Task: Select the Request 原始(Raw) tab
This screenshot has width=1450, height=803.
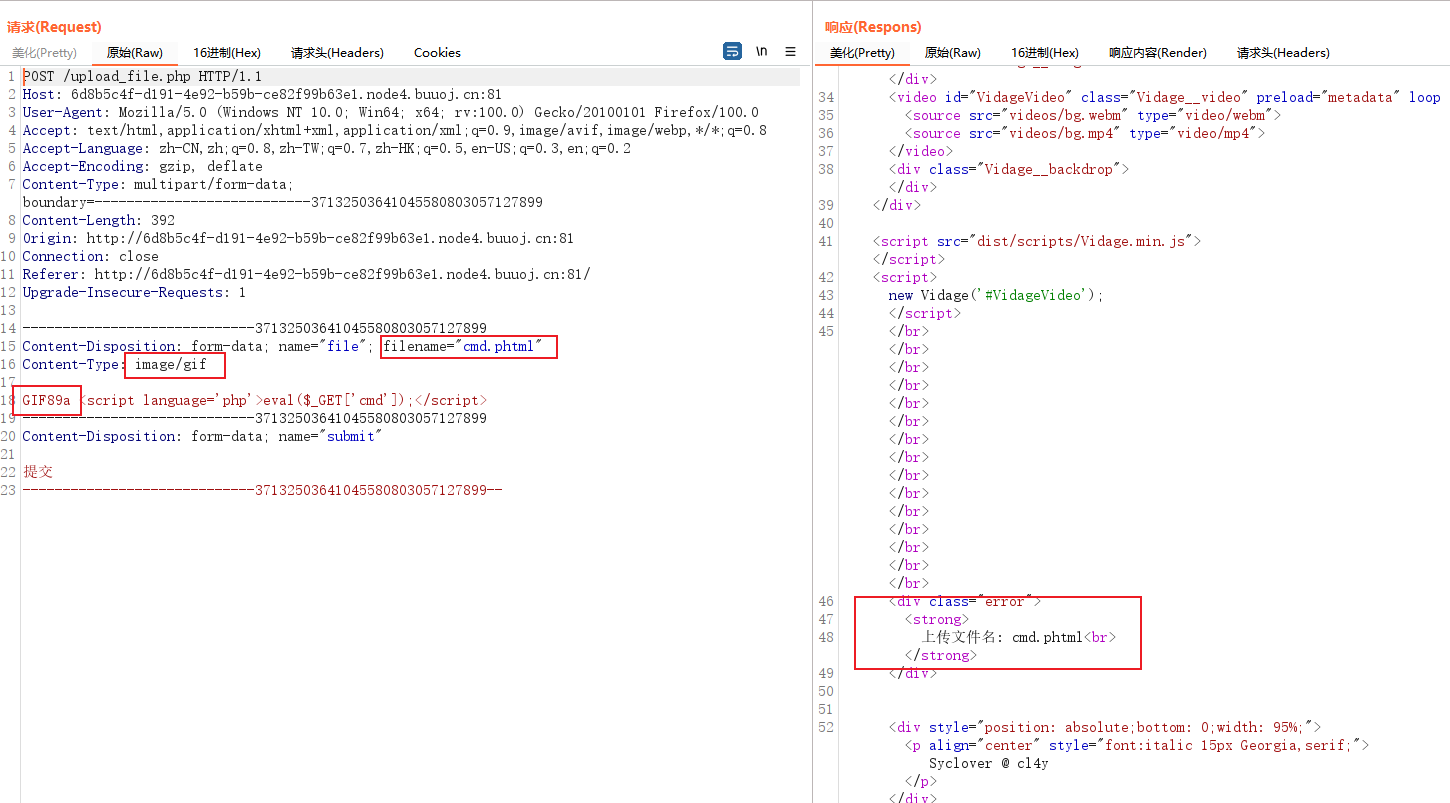Action: point(135,53)
